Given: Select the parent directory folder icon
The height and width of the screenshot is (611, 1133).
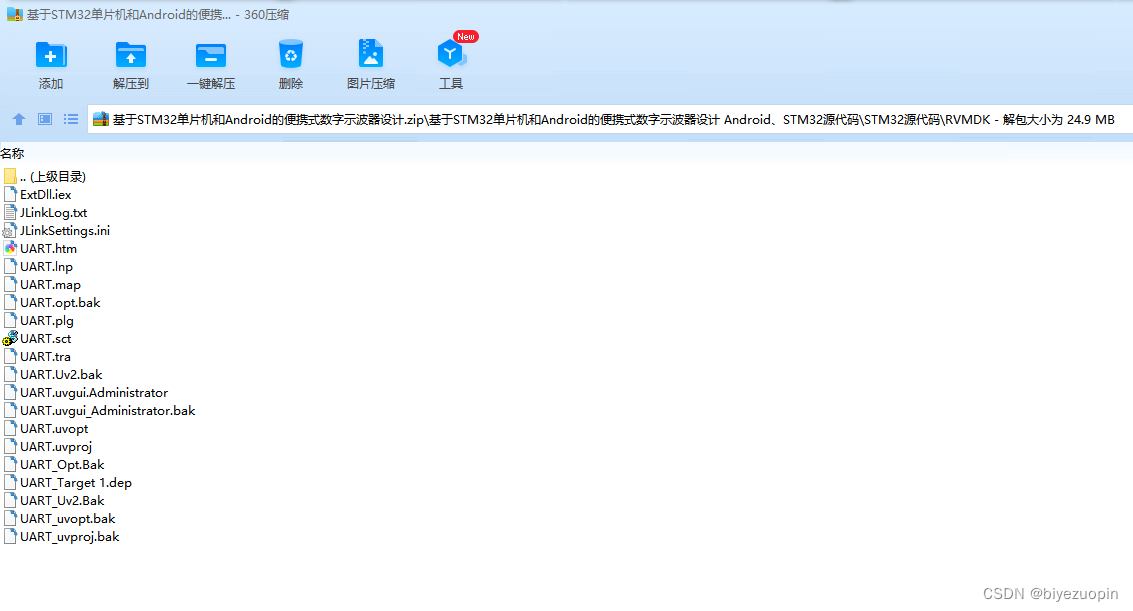Looking at the screenshot, I should tap(10, 176).
